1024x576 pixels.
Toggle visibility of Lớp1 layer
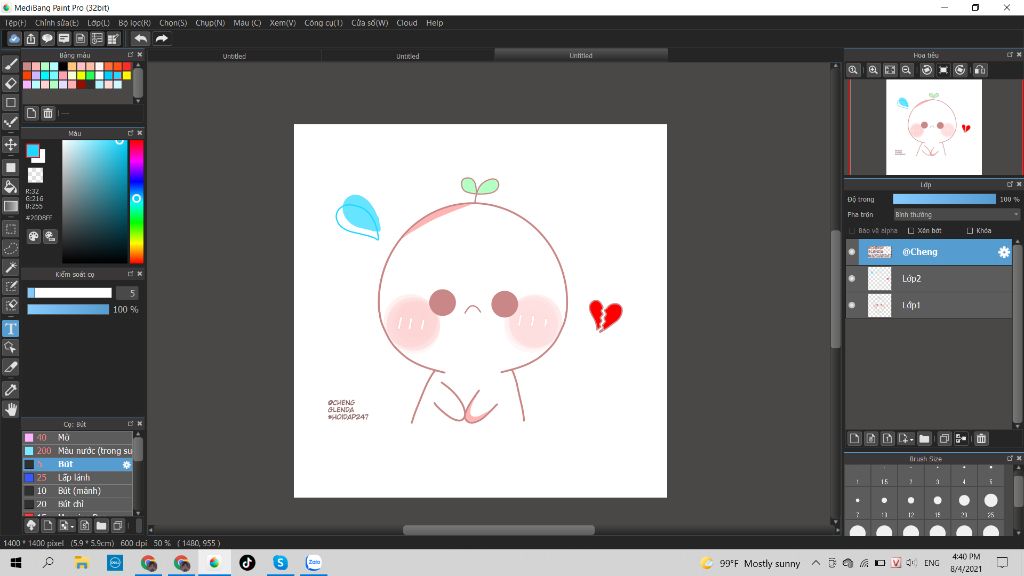[x=852, y=305]
